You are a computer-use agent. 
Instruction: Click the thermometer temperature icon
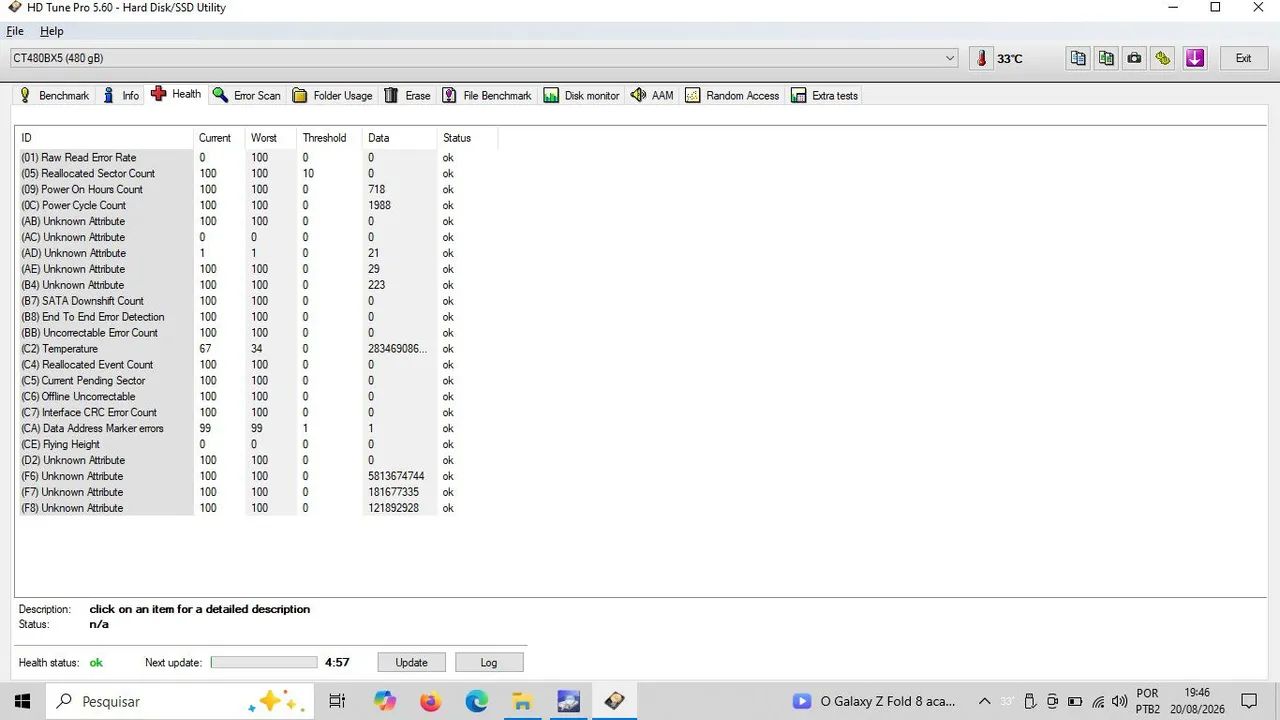pos(981,58)
